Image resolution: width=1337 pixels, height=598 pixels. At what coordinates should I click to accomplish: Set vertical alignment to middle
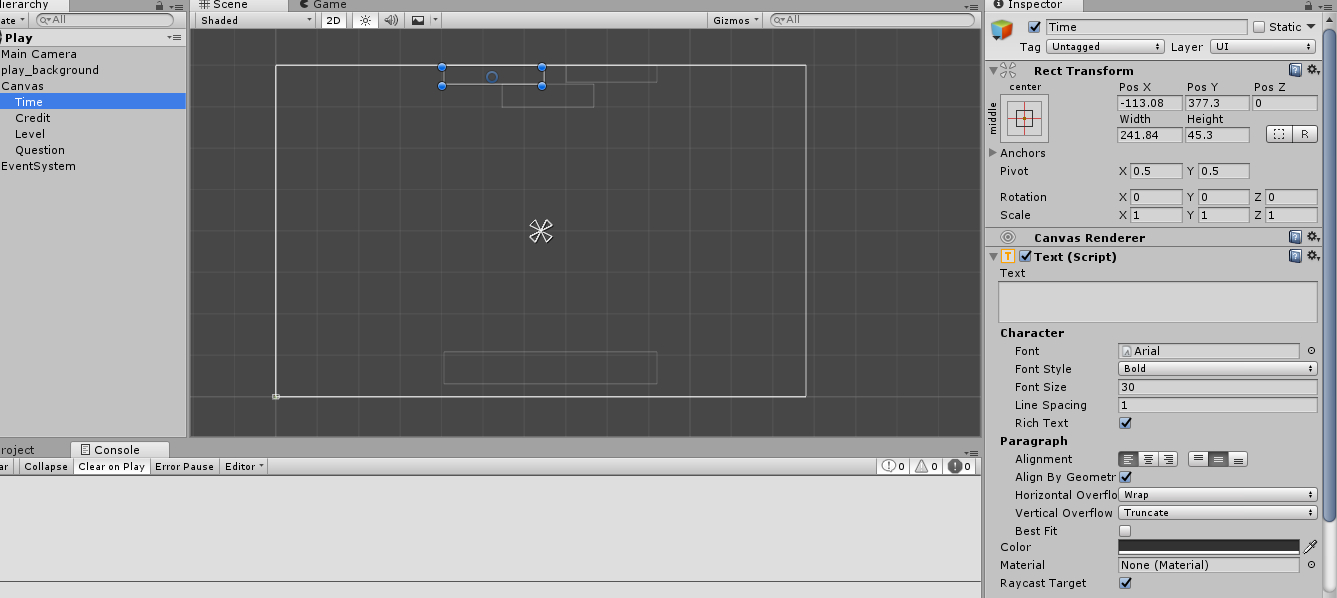[1218, 459]
